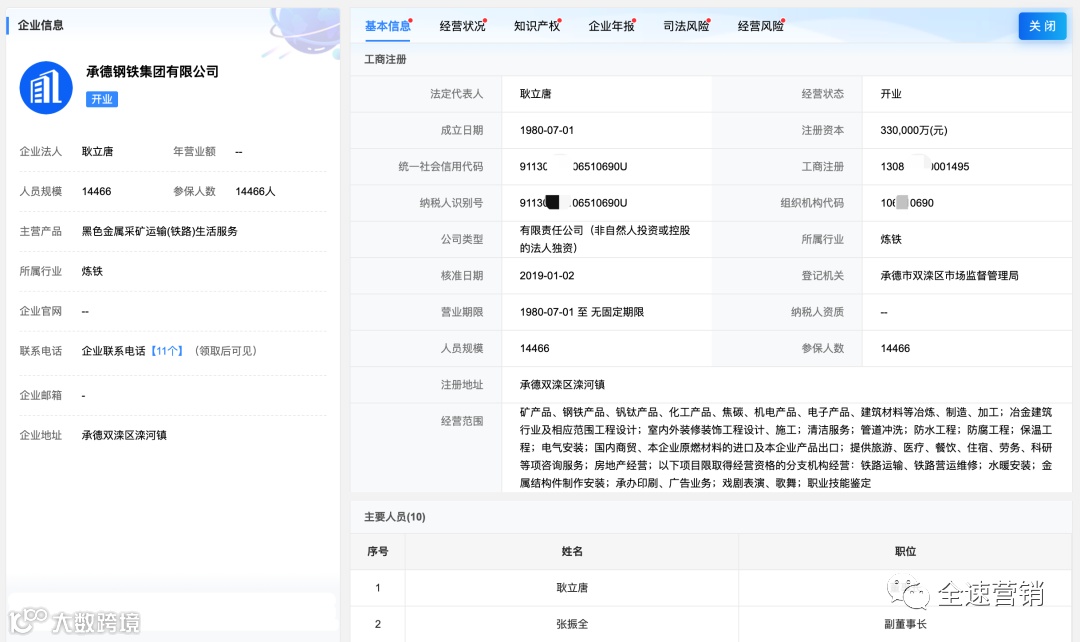Open the 基本信息 tab

tap(387, 26)
